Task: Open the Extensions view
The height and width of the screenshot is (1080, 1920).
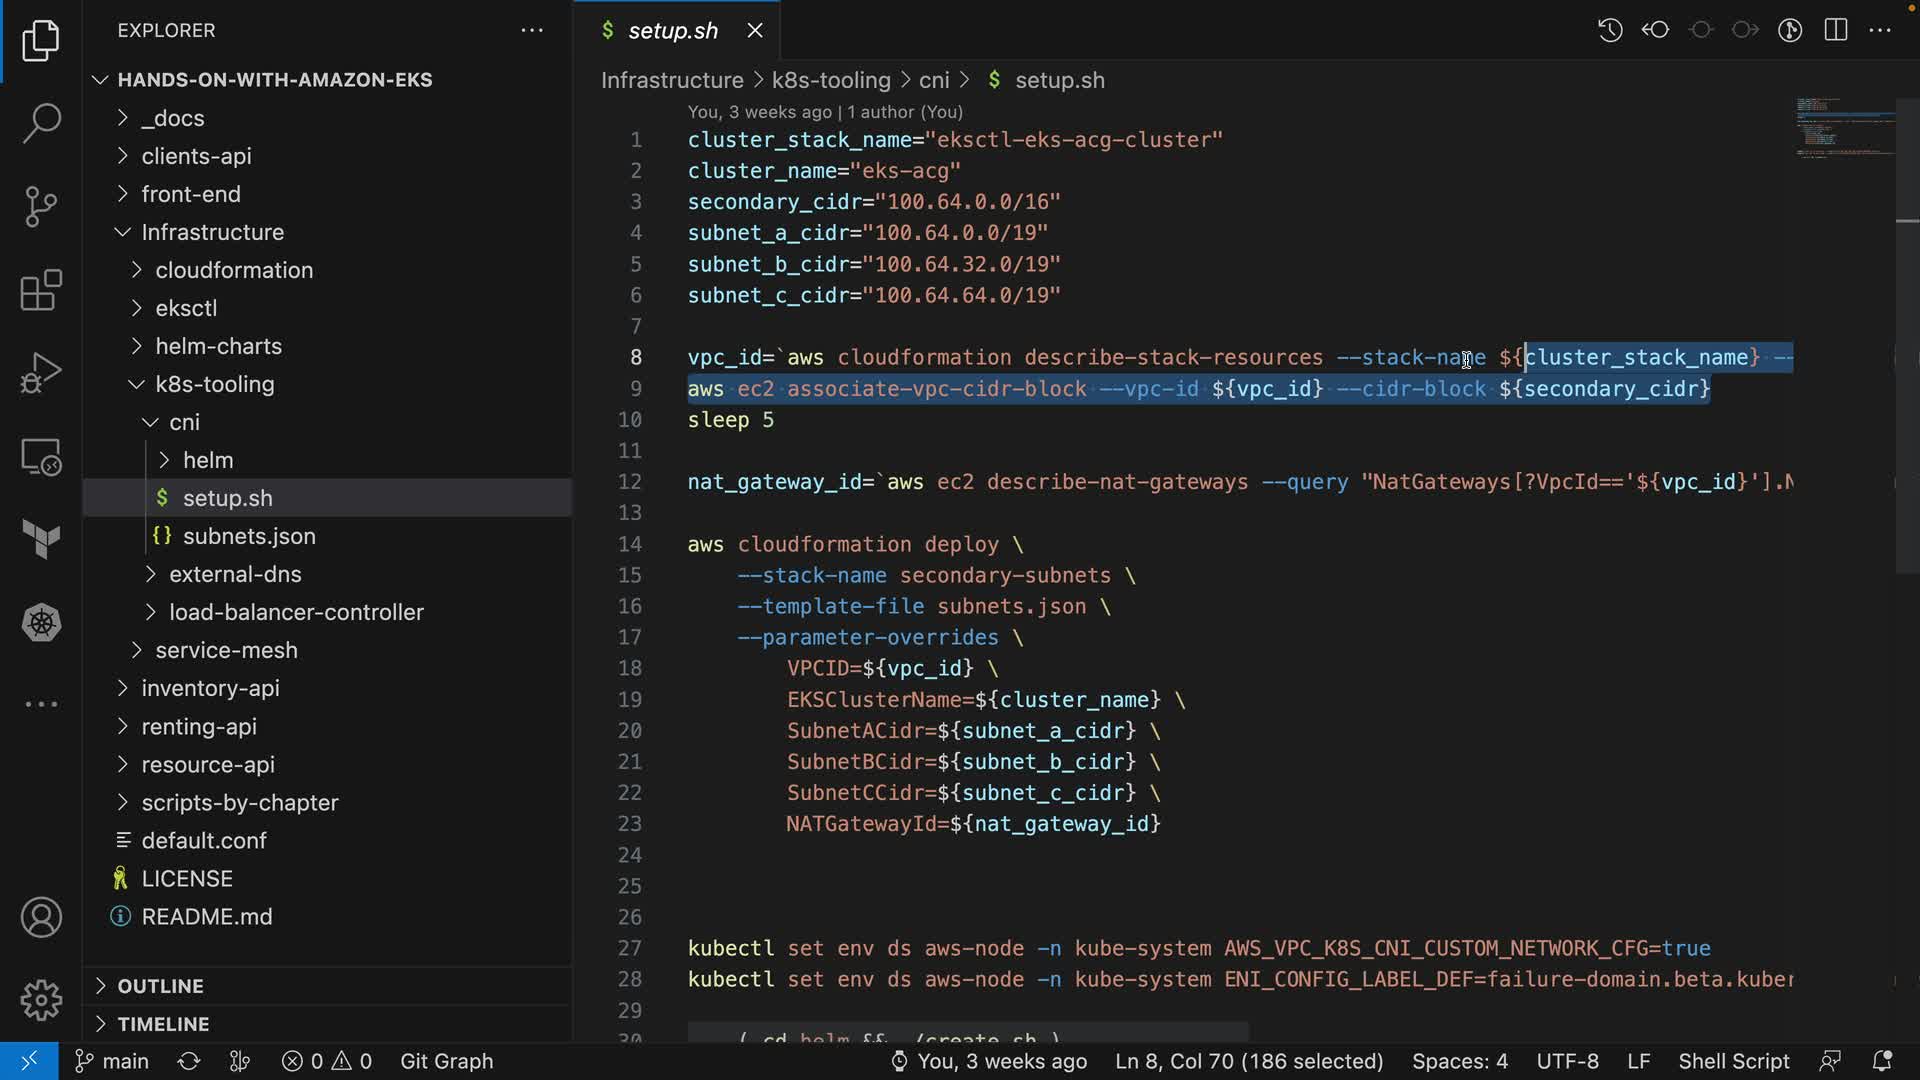Action: pyautogui.click(x=41, y=291)
